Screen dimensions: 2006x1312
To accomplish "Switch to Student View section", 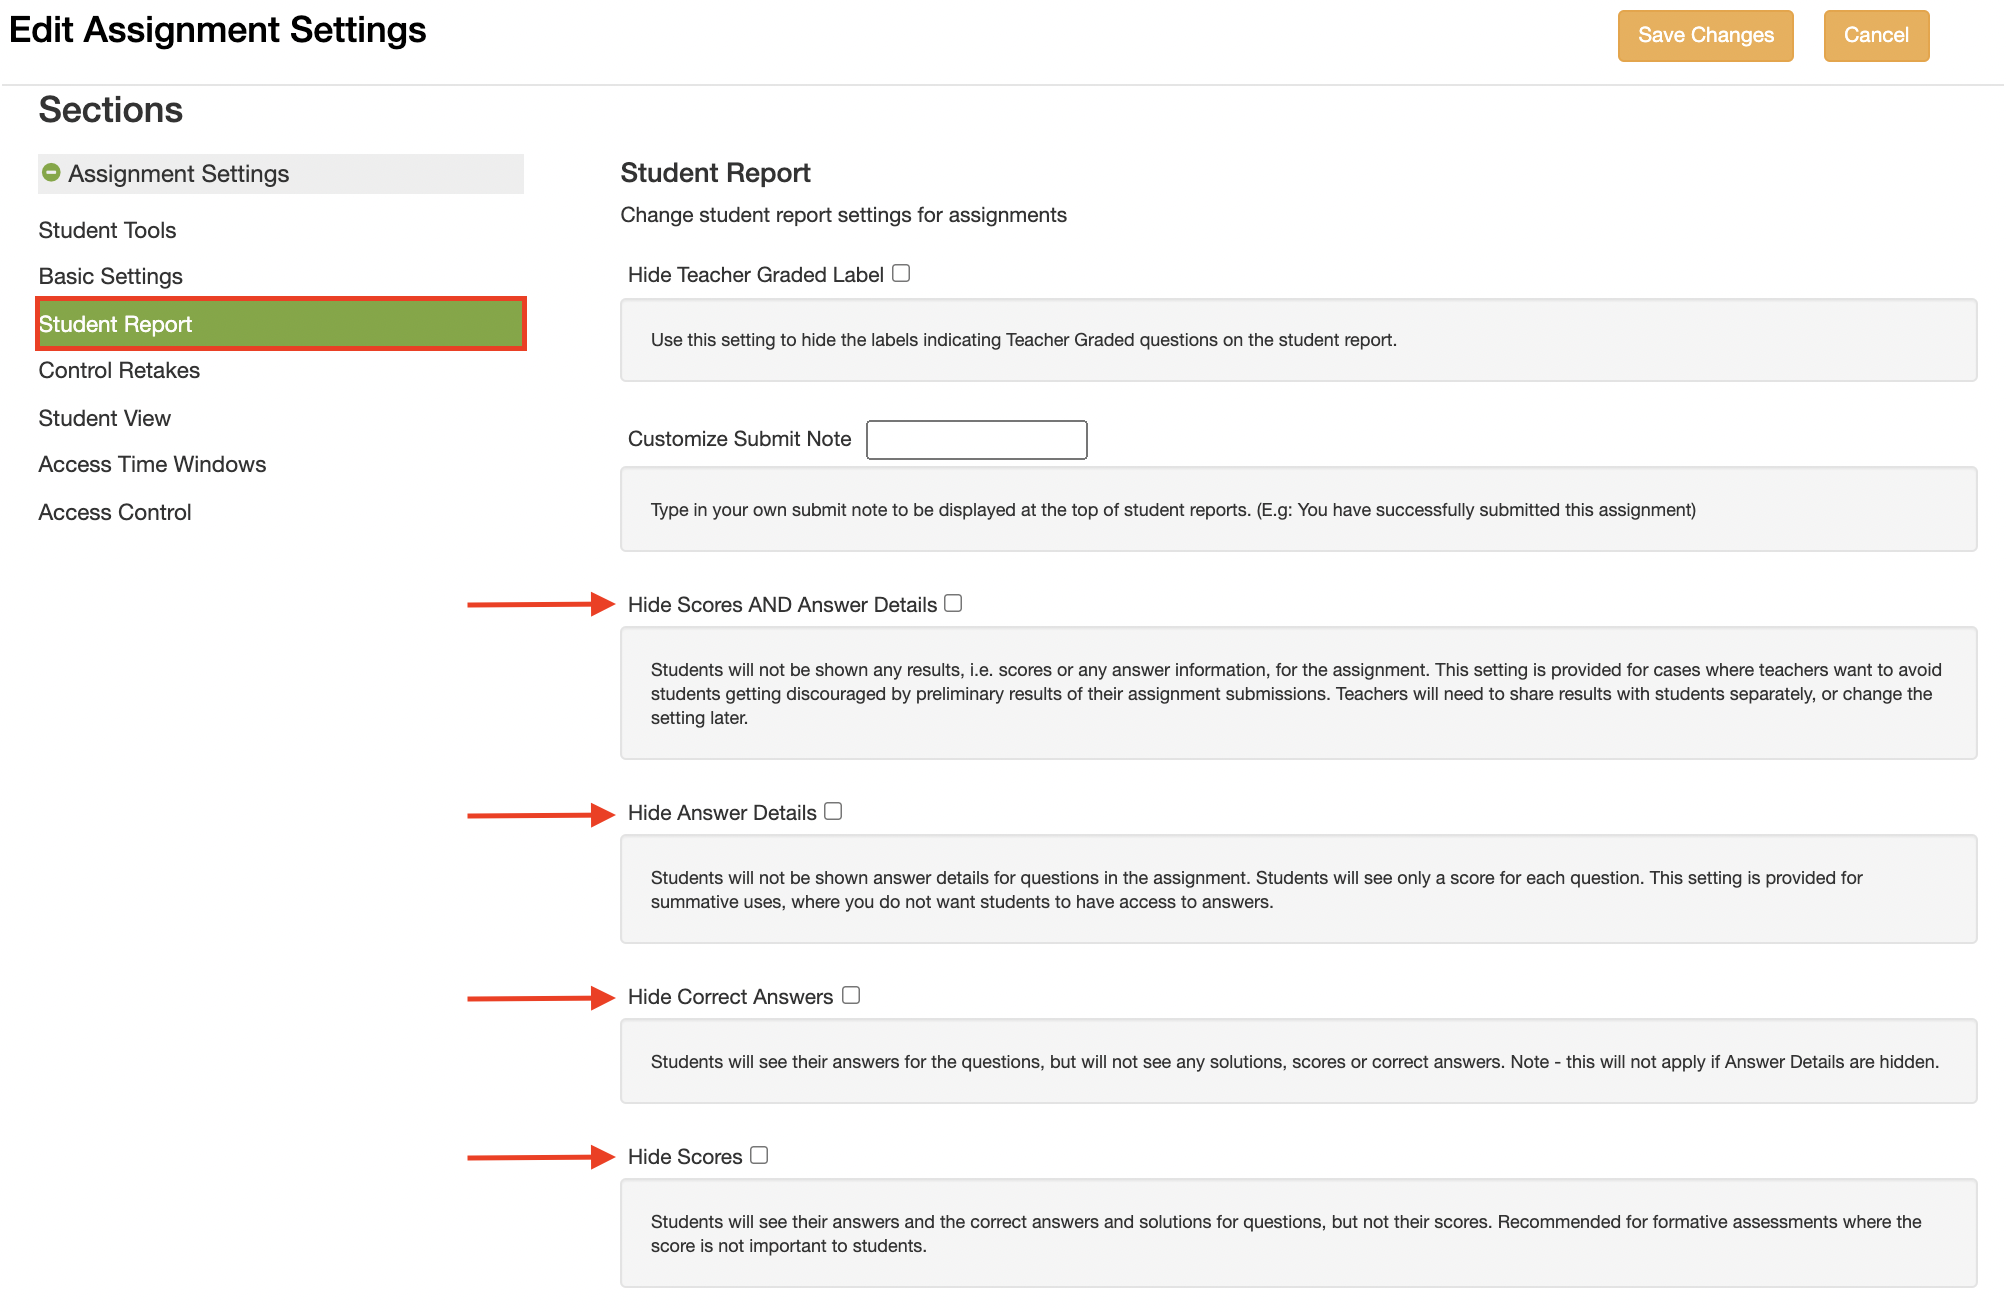I will pos(104,418).
